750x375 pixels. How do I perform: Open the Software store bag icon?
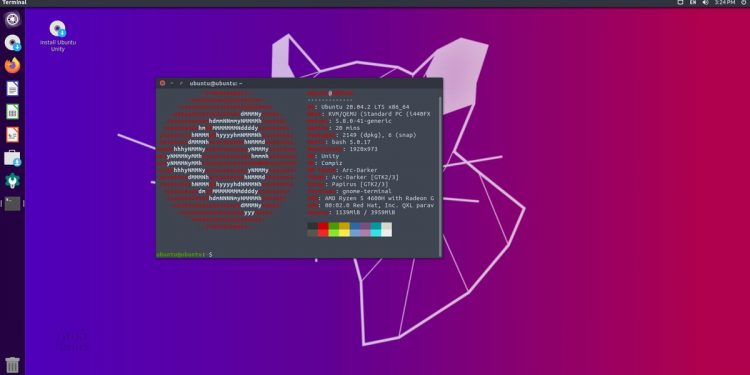point(12,158)
